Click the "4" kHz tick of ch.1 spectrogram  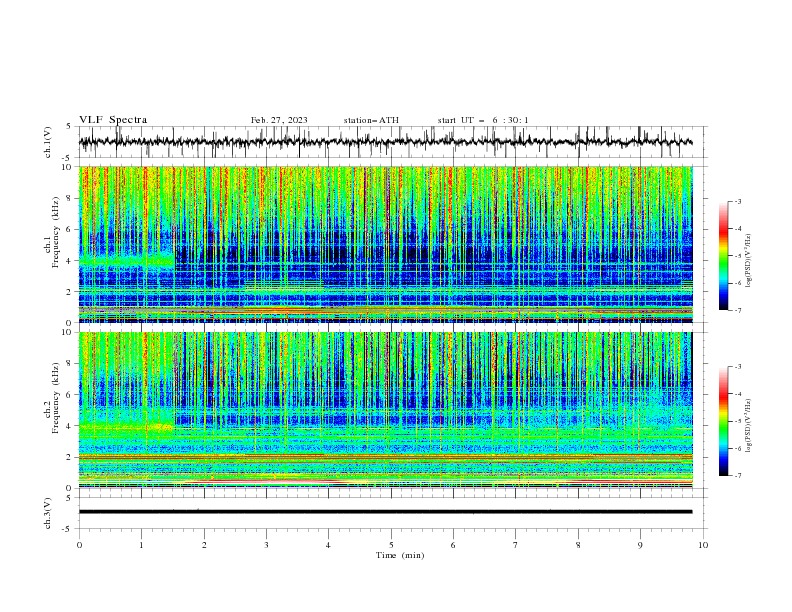point(68,261)
